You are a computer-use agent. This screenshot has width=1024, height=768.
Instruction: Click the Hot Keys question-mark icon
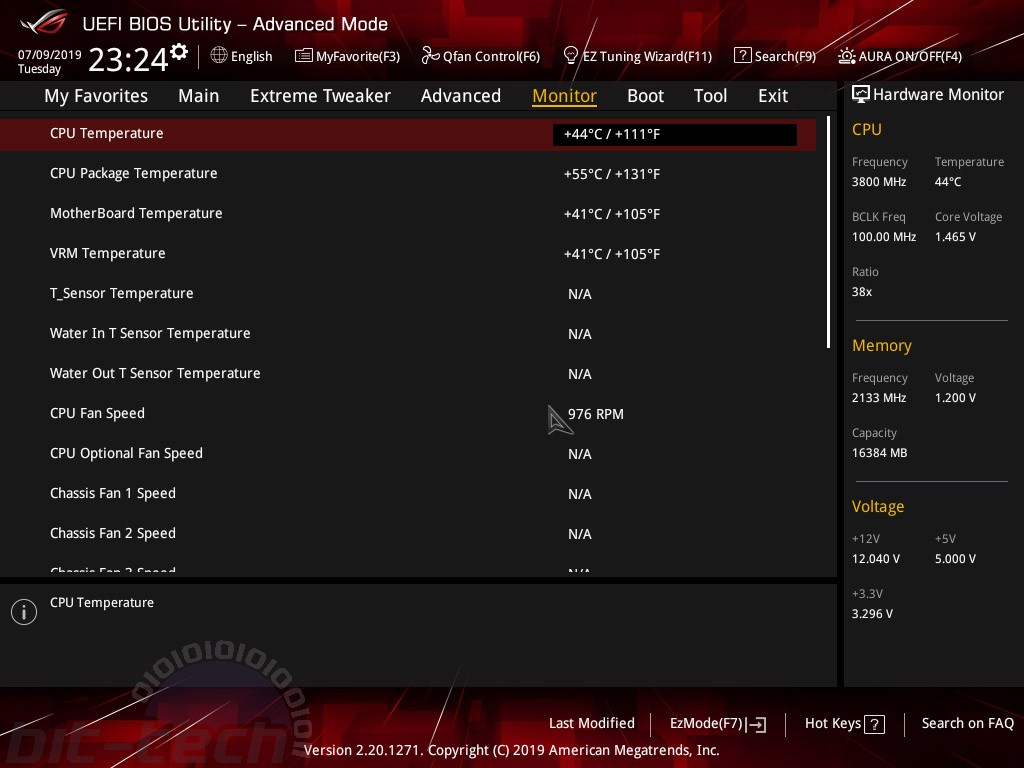click(x=874, y=724)
